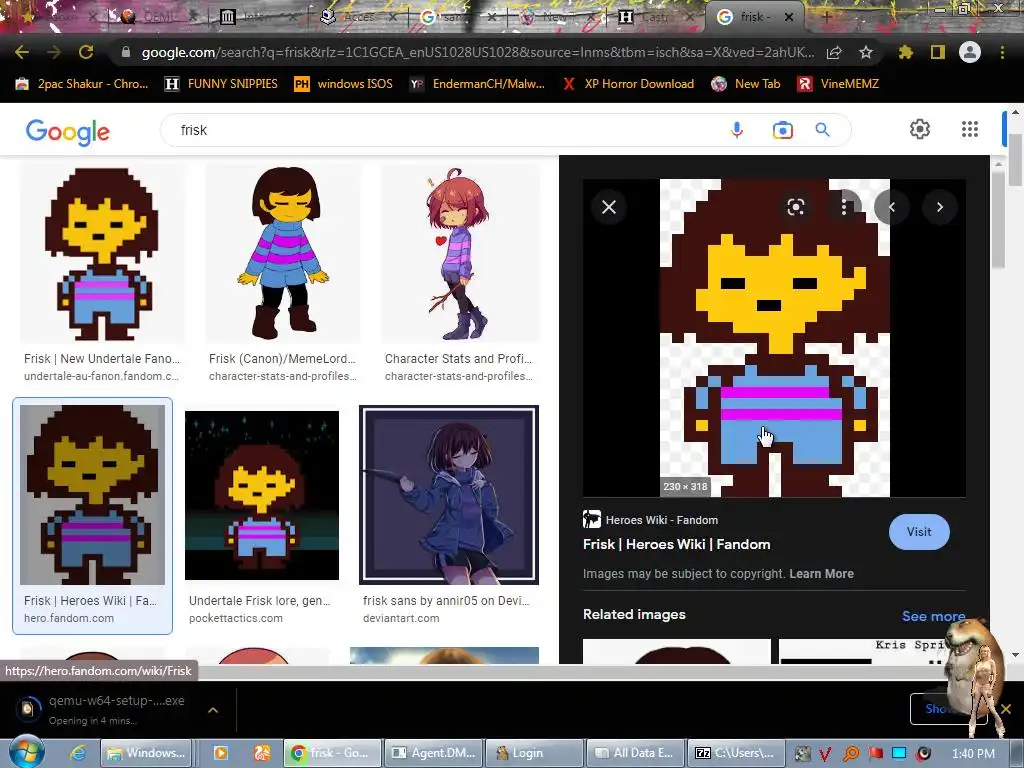Open the EndermanCH/Malw... bookmark
1024x768 pixels.
pyautogui.click(x=477, y=84)
